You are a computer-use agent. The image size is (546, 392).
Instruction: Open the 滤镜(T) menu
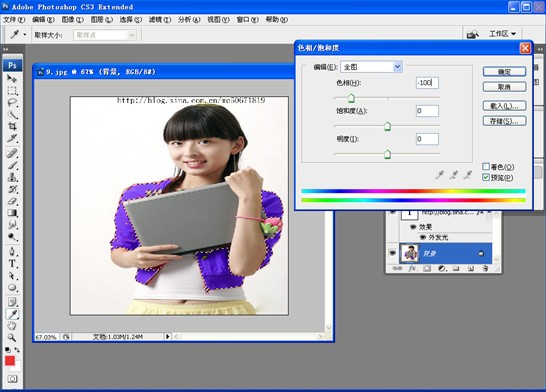pos(160,19)
